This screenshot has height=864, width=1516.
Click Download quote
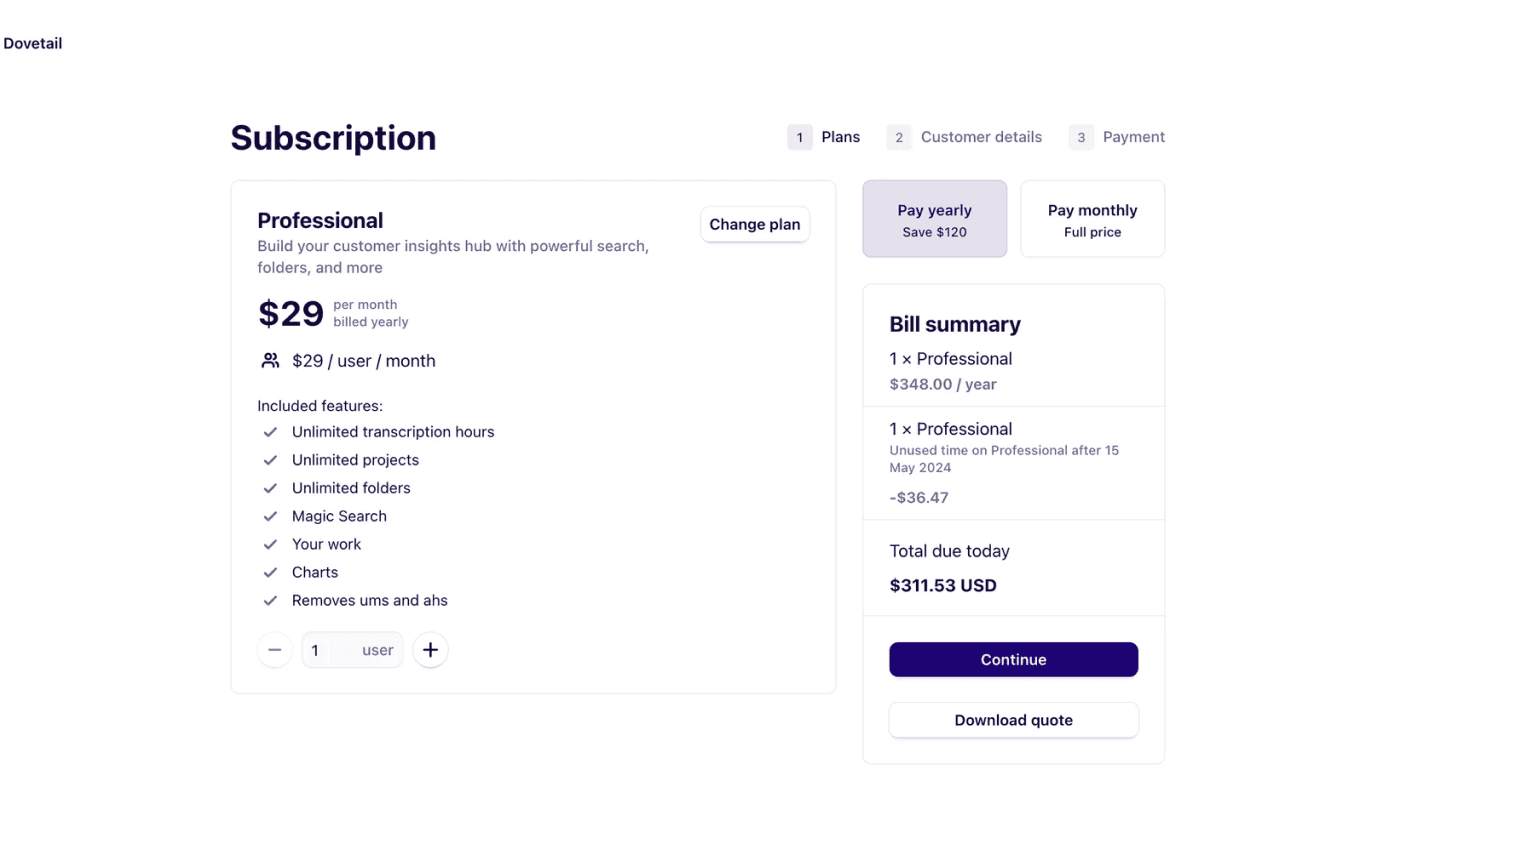(1013, 720)
